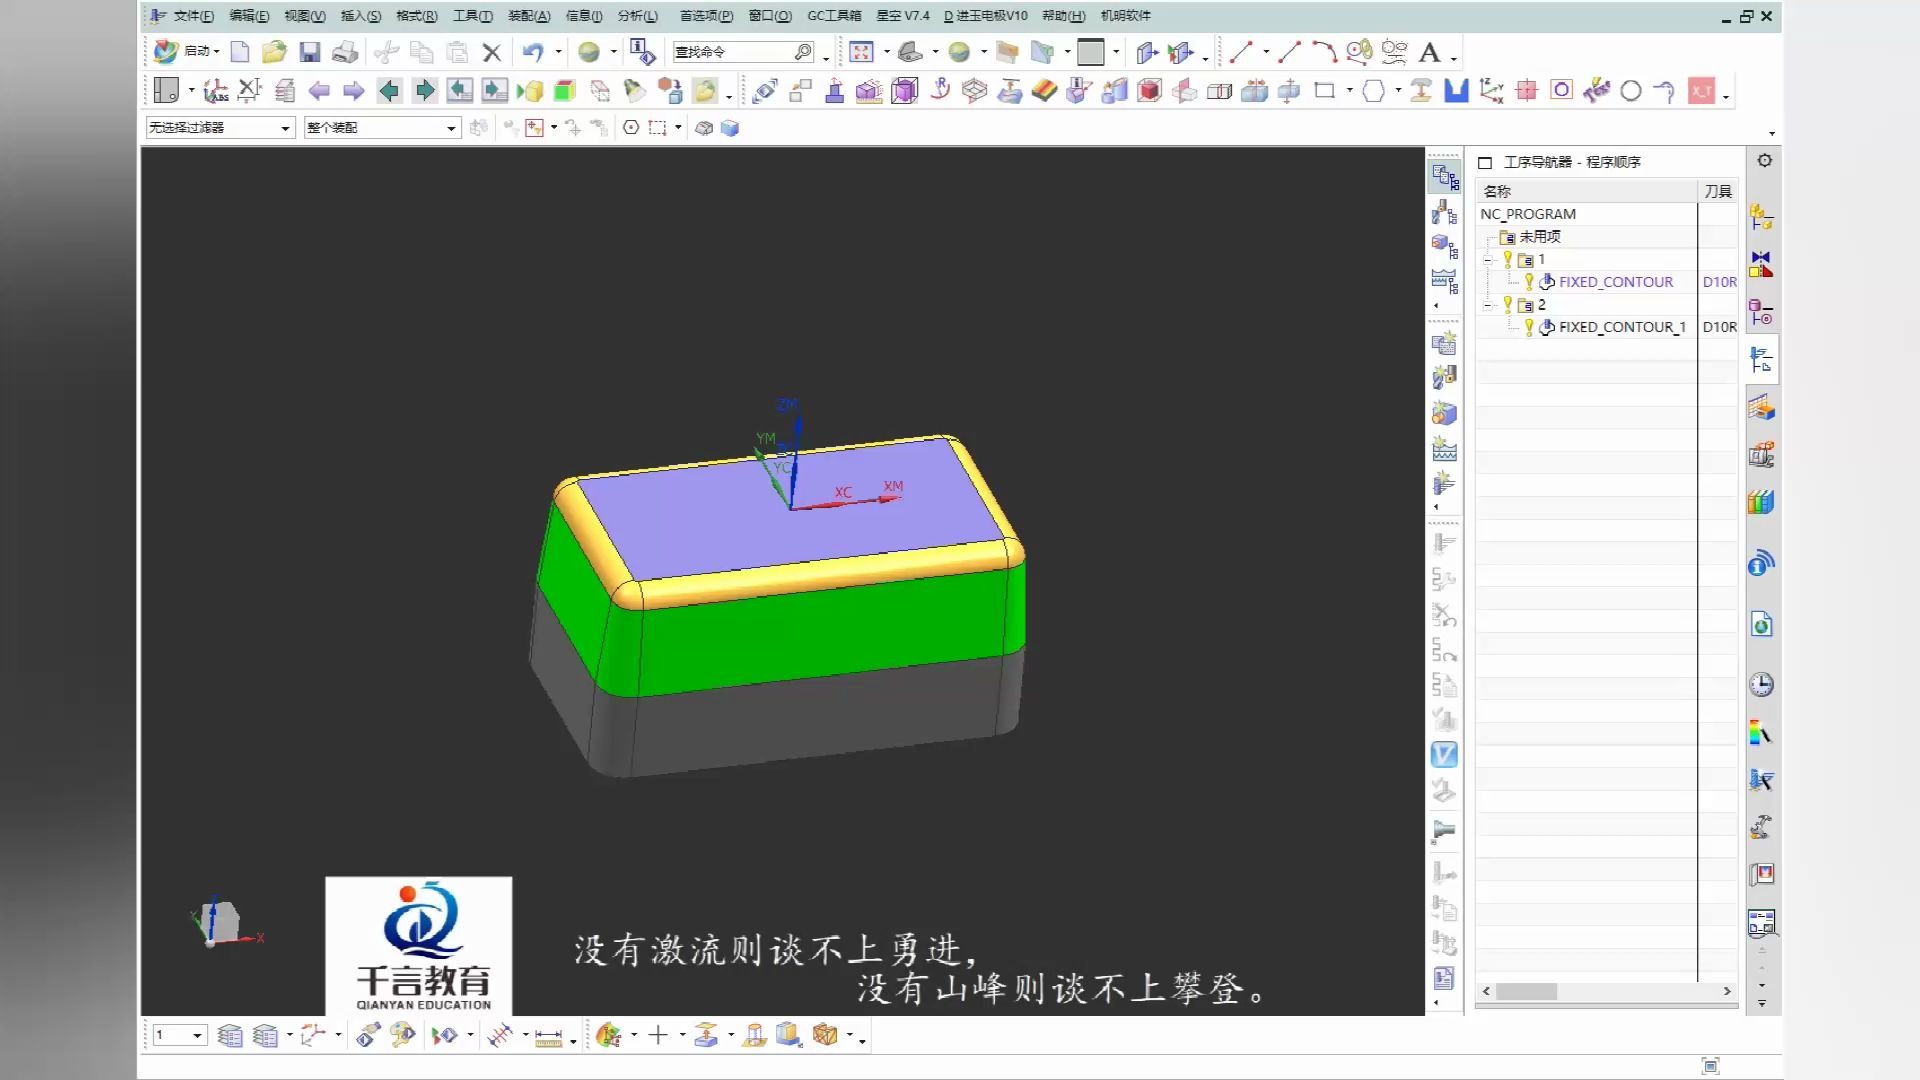
Task: Toggle the status mark beside FIXED_CONTOUR
Action: point(1528,282)
